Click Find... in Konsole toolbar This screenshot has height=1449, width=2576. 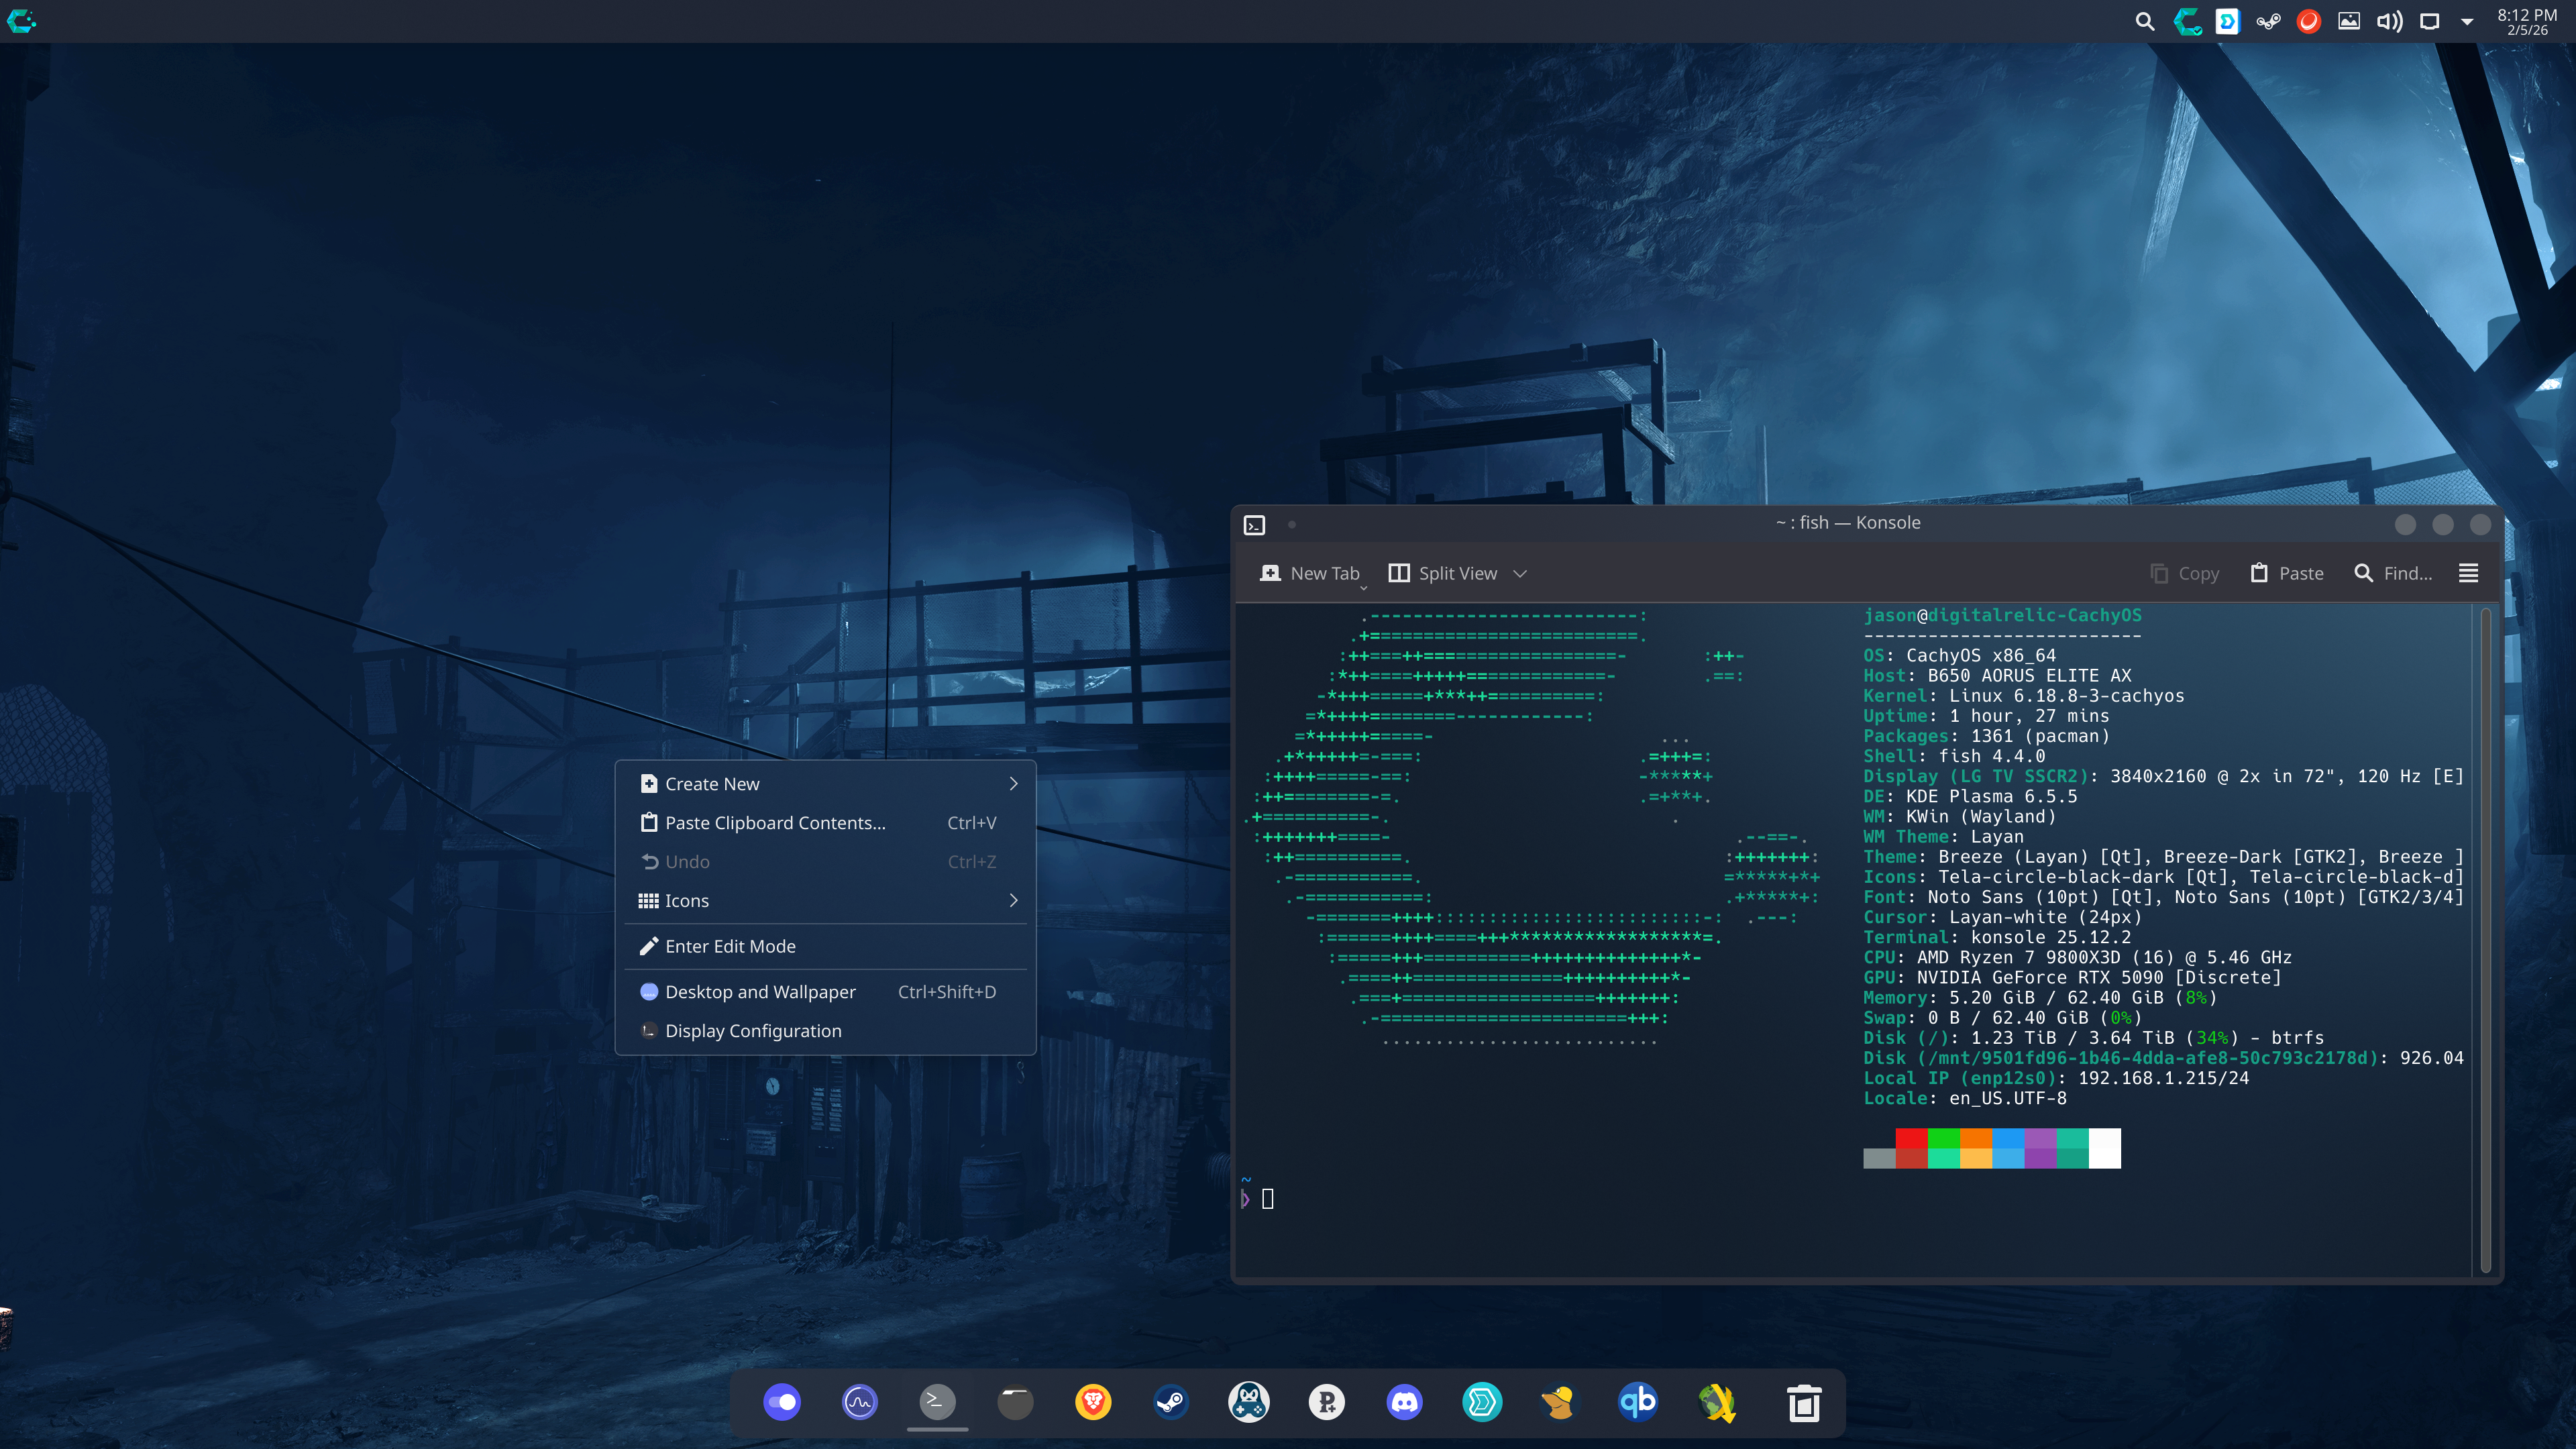click(x=2393, y=573)
